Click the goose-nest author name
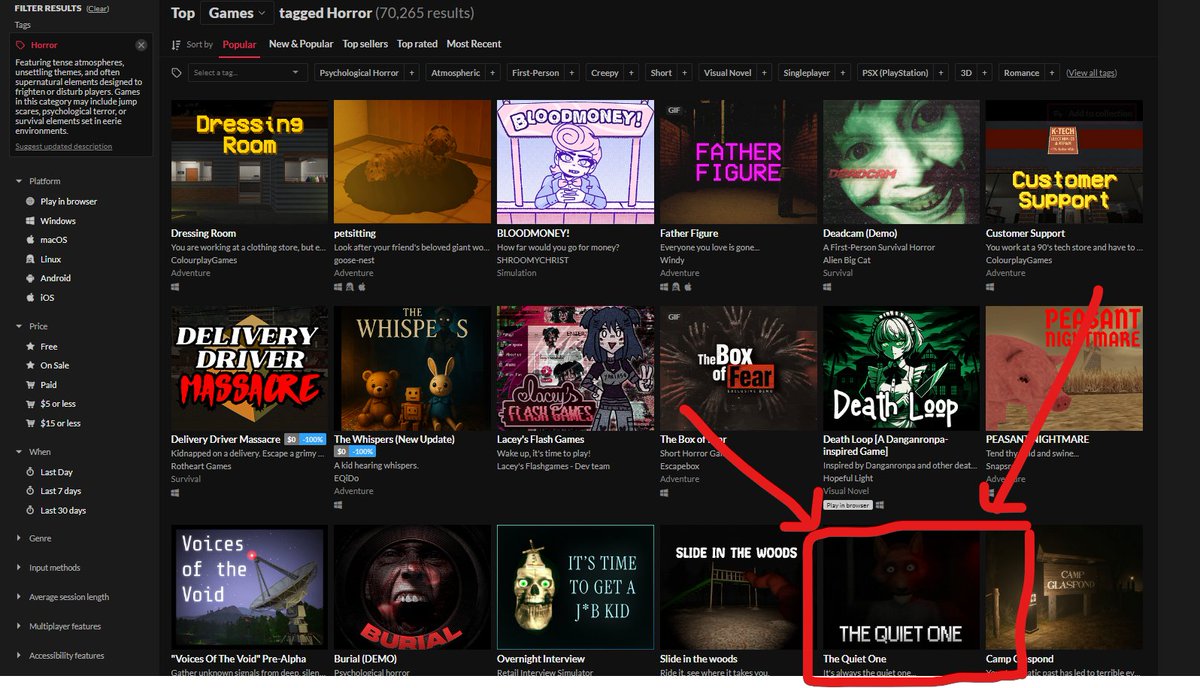The image size is (1200, 688). pyautogui.click(x=354, y=260)
